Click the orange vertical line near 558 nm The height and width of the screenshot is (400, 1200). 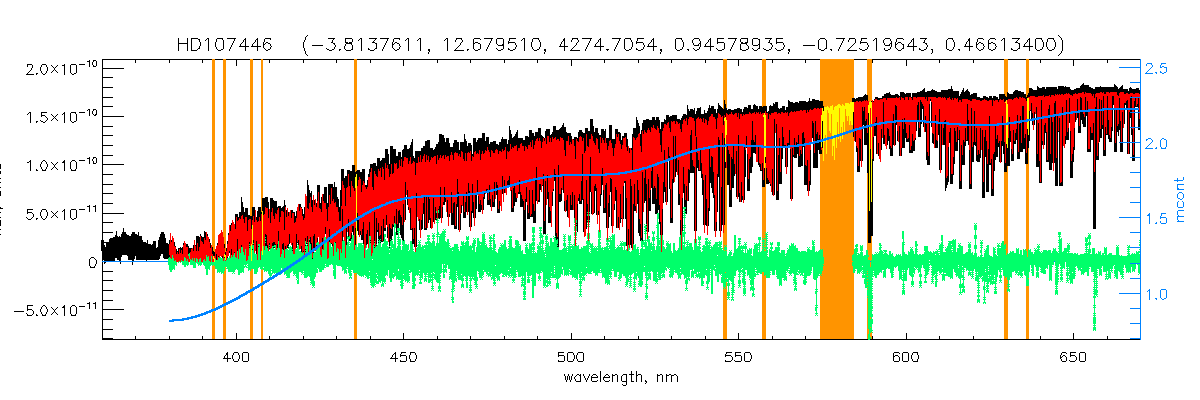764,200
